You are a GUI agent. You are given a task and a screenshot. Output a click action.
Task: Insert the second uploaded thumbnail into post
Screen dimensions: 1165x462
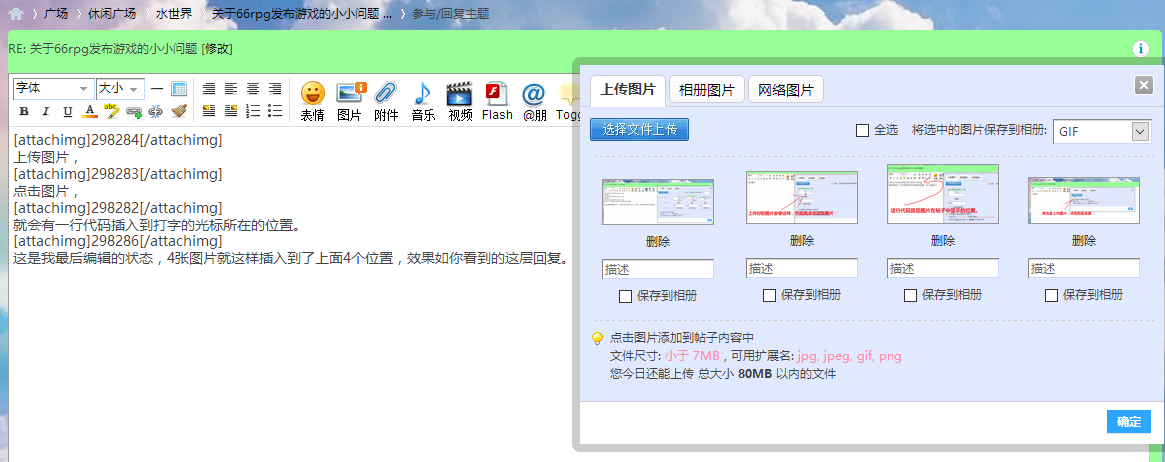click(802, 198)
